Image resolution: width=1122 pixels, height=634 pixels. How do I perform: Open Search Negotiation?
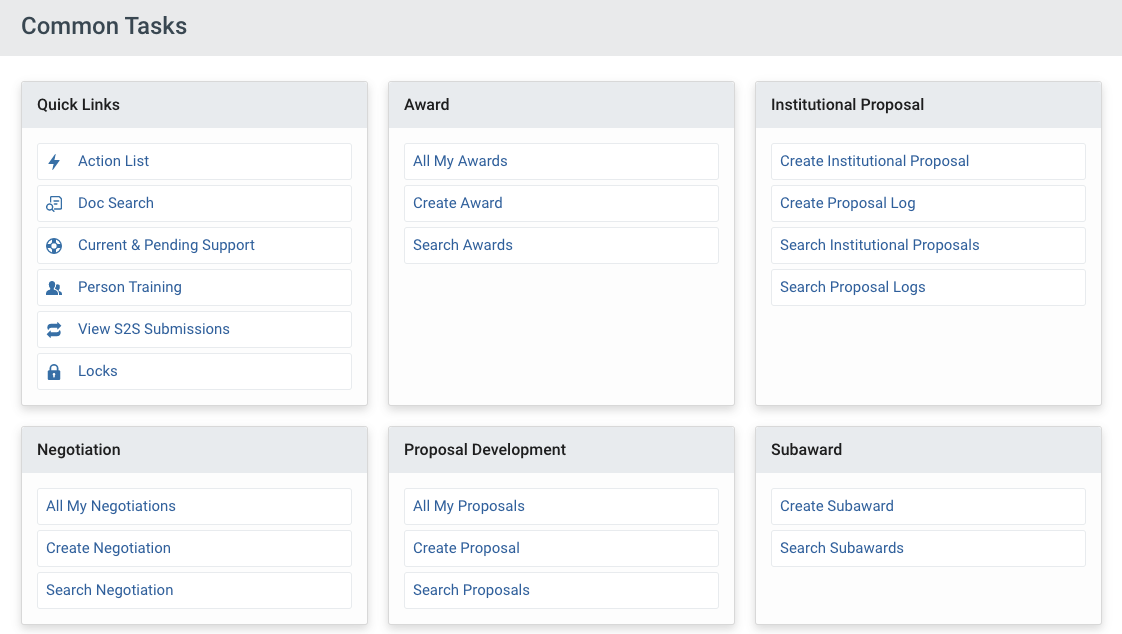109,590
